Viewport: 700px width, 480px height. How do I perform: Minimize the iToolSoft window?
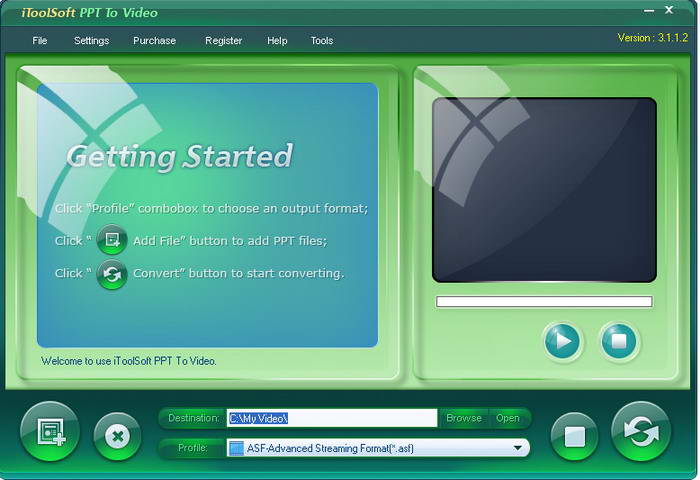(x=649, y=10)
